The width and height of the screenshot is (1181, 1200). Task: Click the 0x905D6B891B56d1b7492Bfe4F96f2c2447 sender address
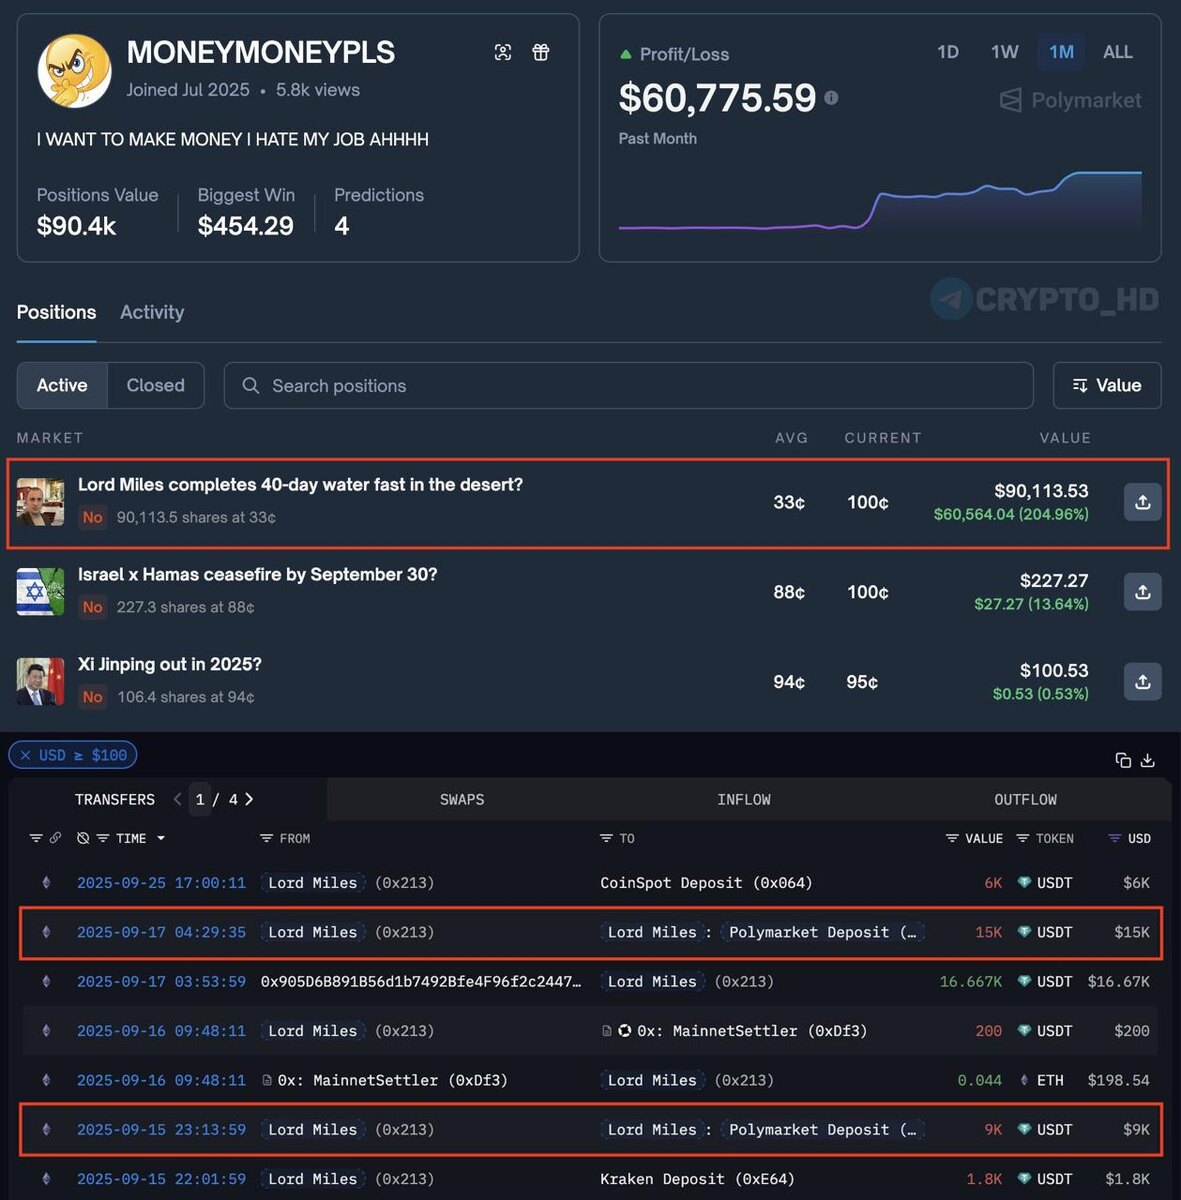(420, 981)
